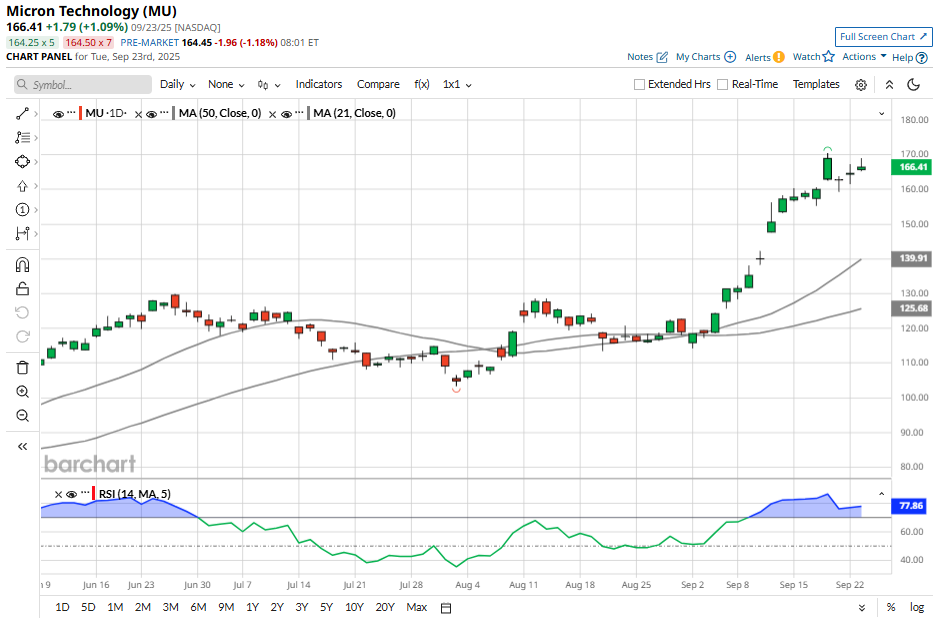
Task: Expand bottom toolbar double chevron down
Action: (x=861, y=608)
